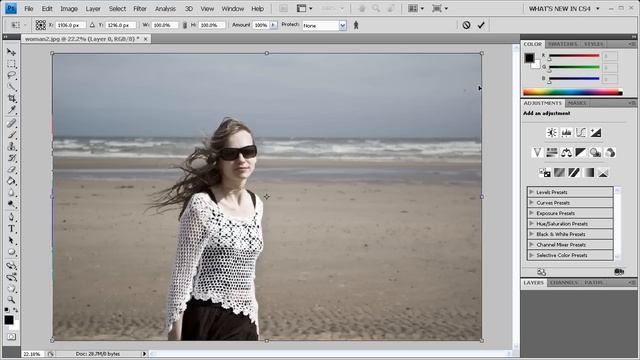Add a Photo Filter adjustment

click(x=596, y=153)
